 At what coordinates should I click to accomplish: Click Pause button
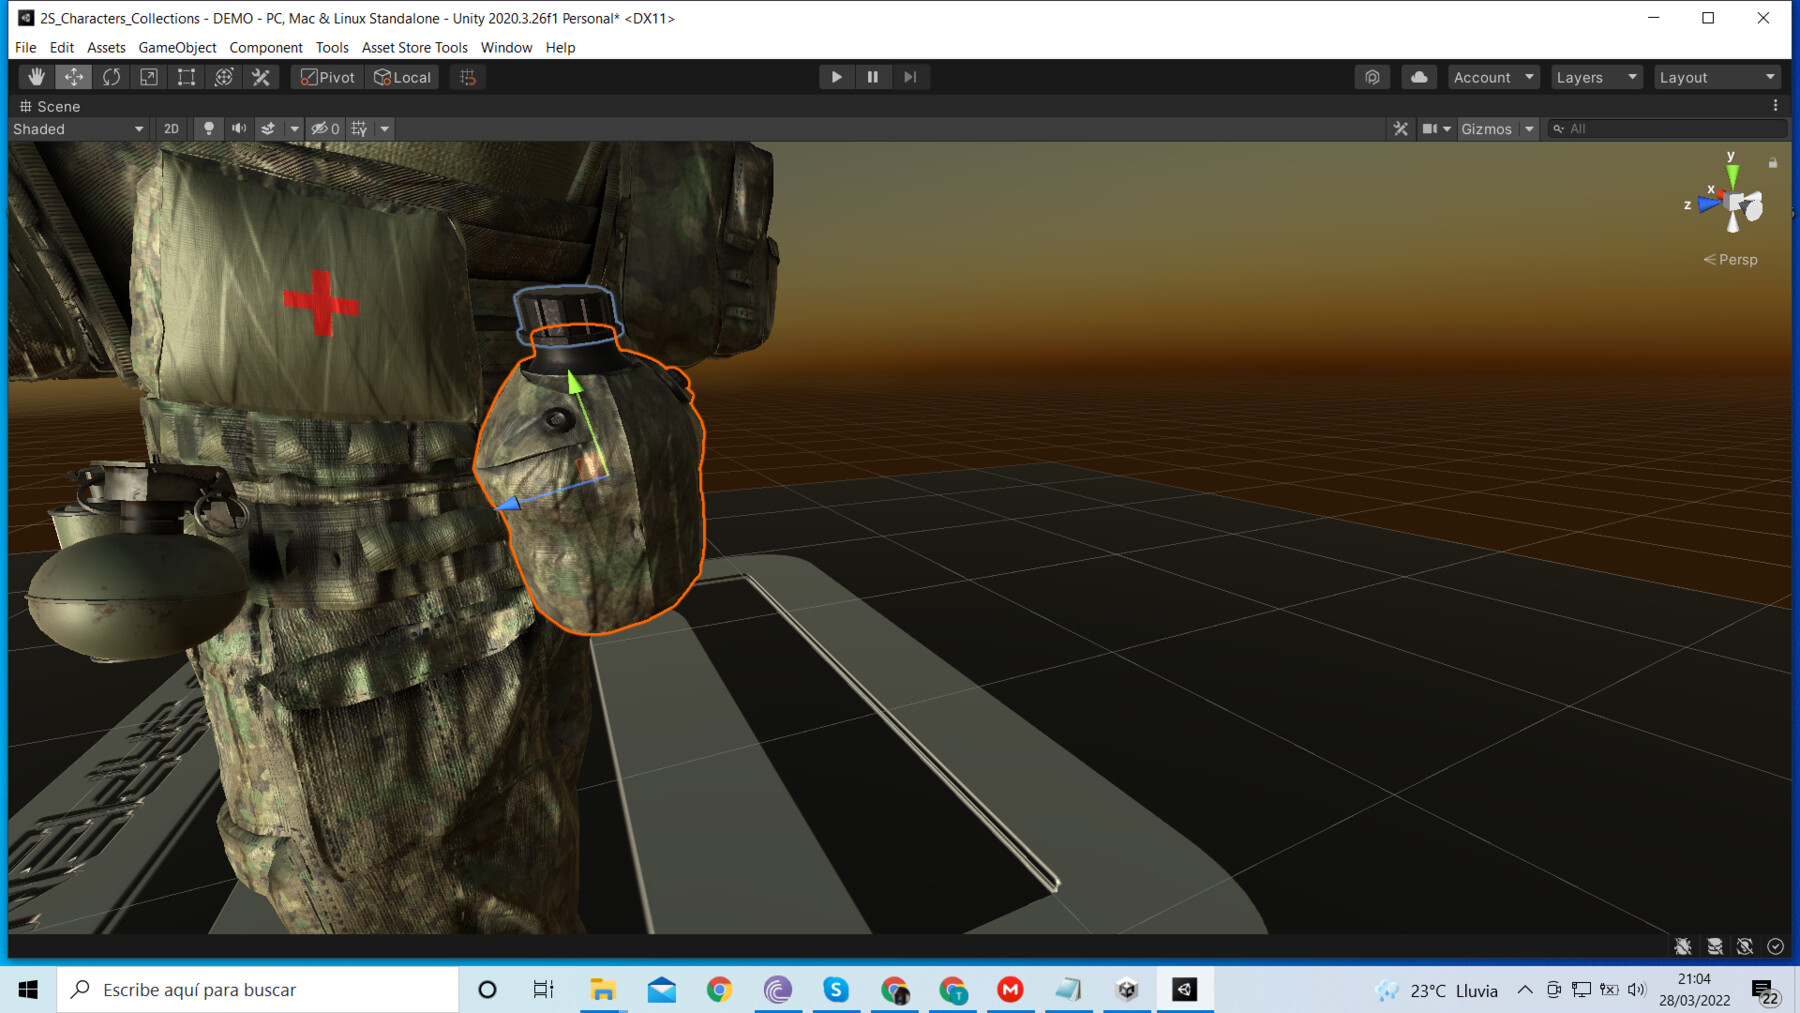(873, 77)
